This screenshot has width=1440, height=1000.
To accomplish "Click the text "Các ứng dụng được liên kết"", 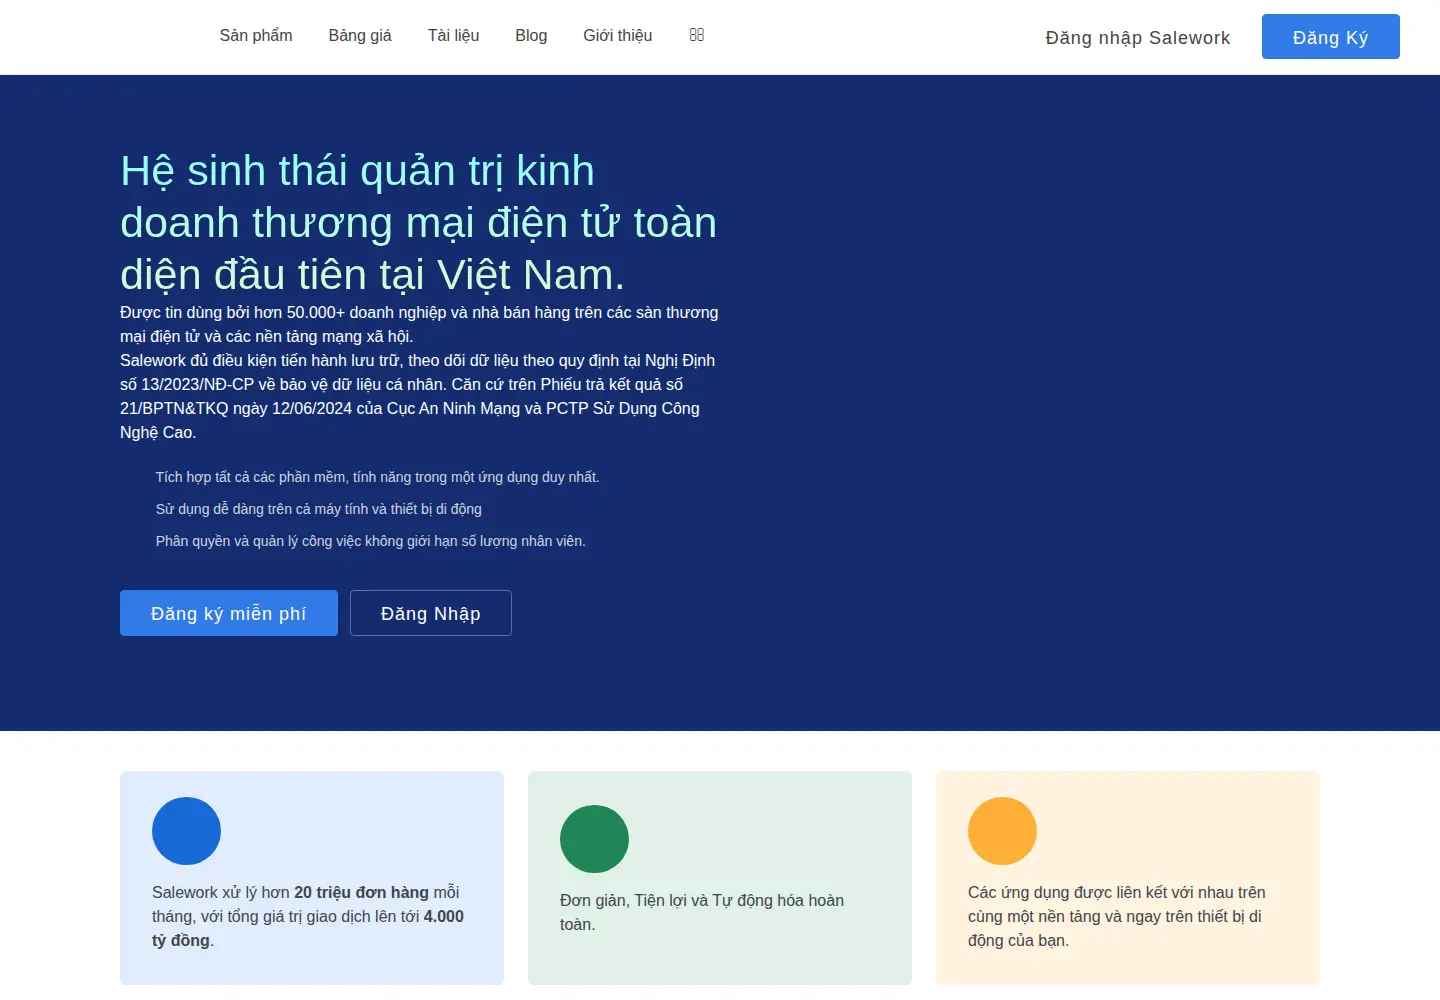I will 1064,892.
